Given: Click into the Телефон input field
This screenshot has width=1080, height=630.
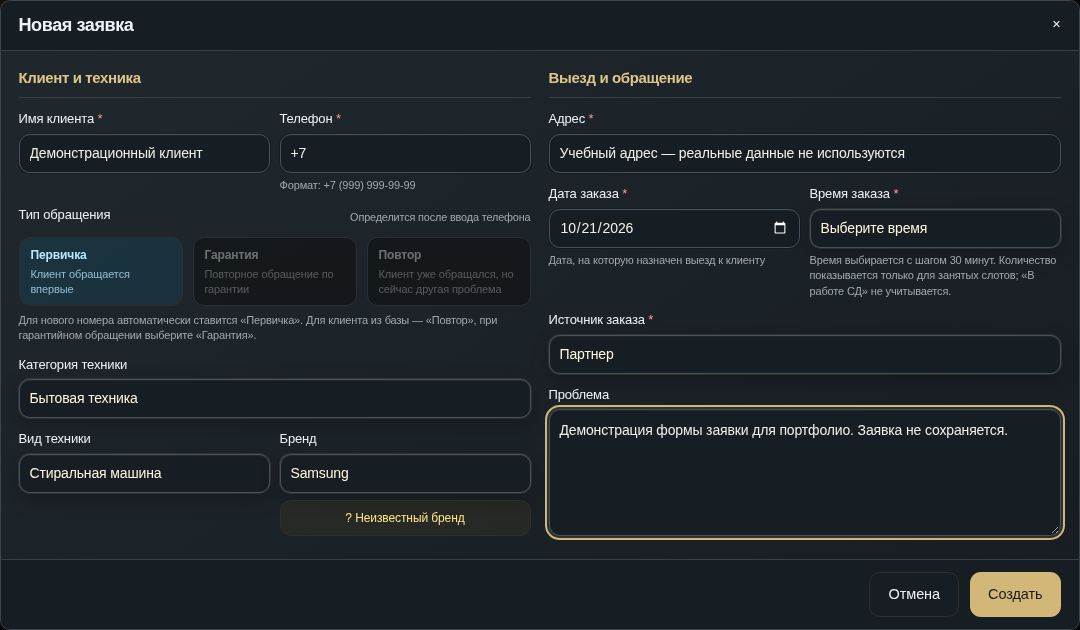Looking at the screenshot, I should 405,154.
